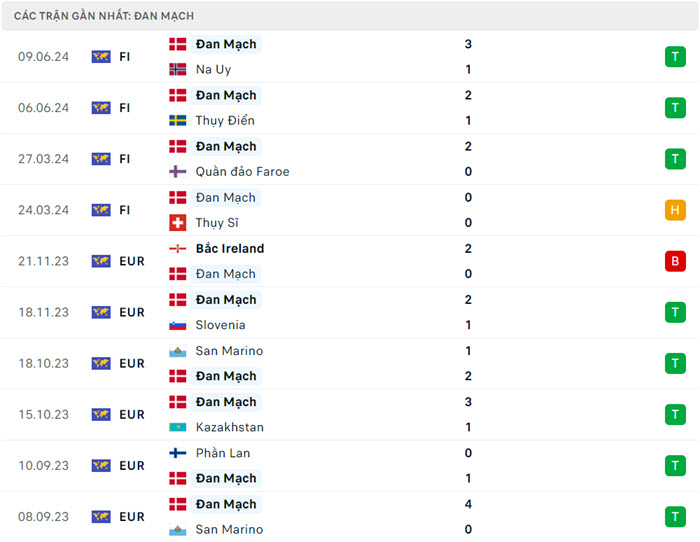Click the EUR competition icon for 21.11.23
Image resolution: width=700 pixels, height=542 pixels.
[101, 261]
